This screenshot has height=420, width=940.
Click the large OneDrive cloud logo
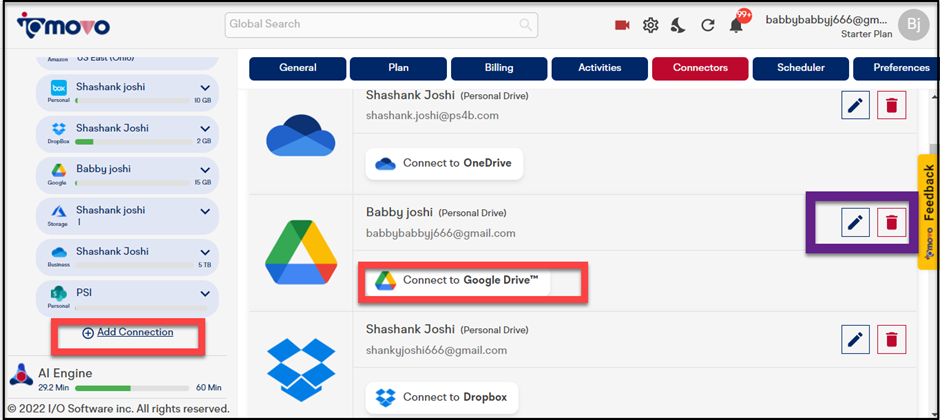point(300,136)
